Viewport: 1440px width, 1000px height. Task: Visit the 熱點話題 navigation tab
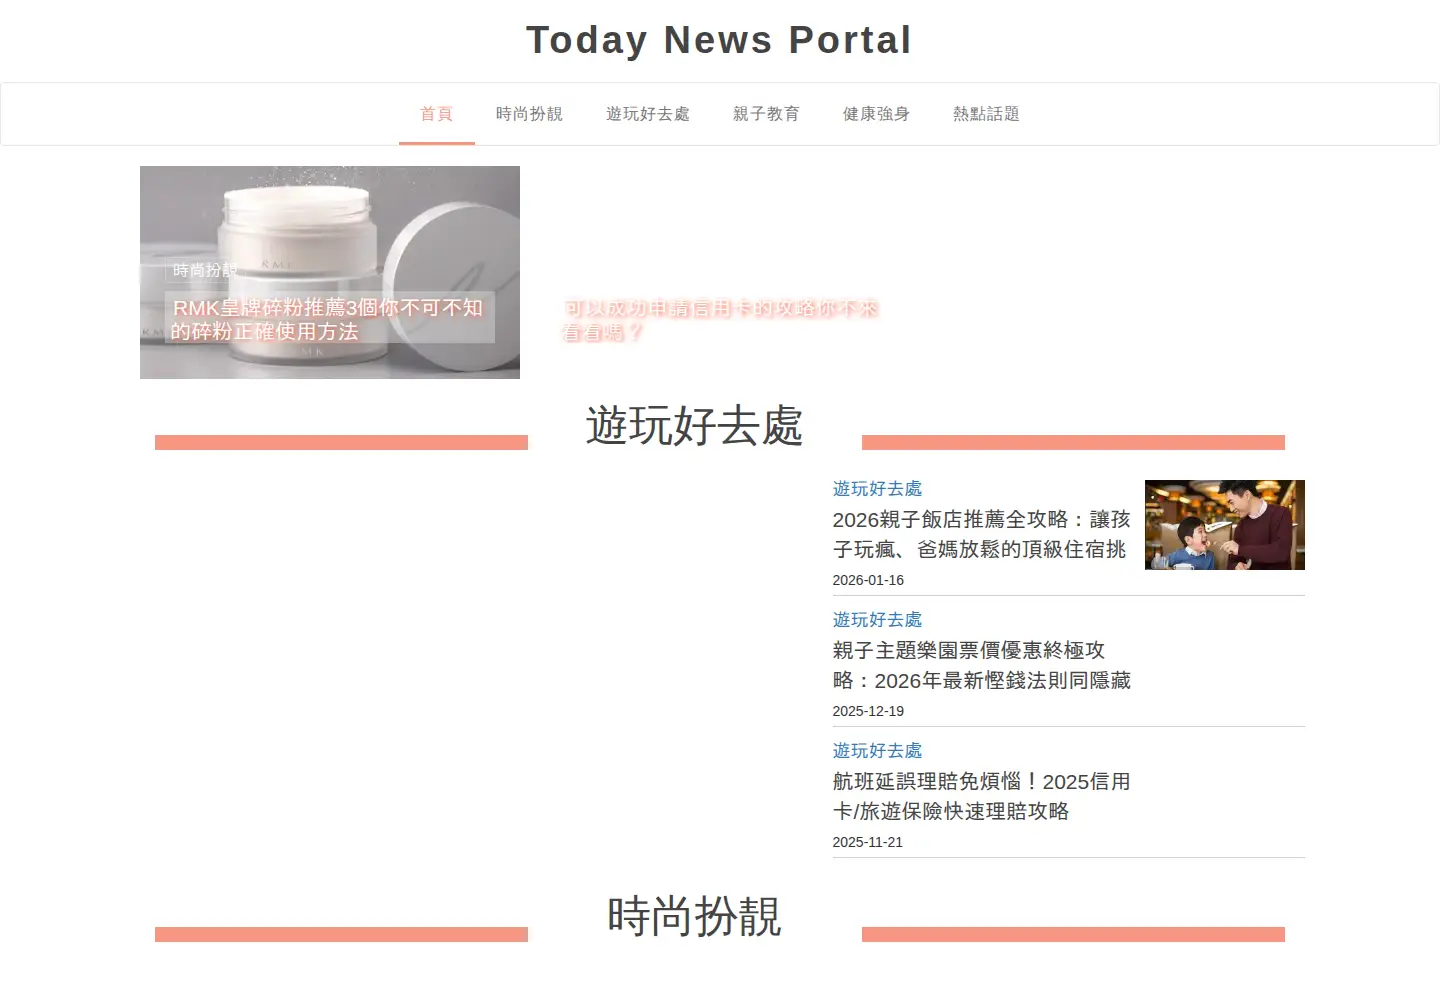click(x=986, y=114)
